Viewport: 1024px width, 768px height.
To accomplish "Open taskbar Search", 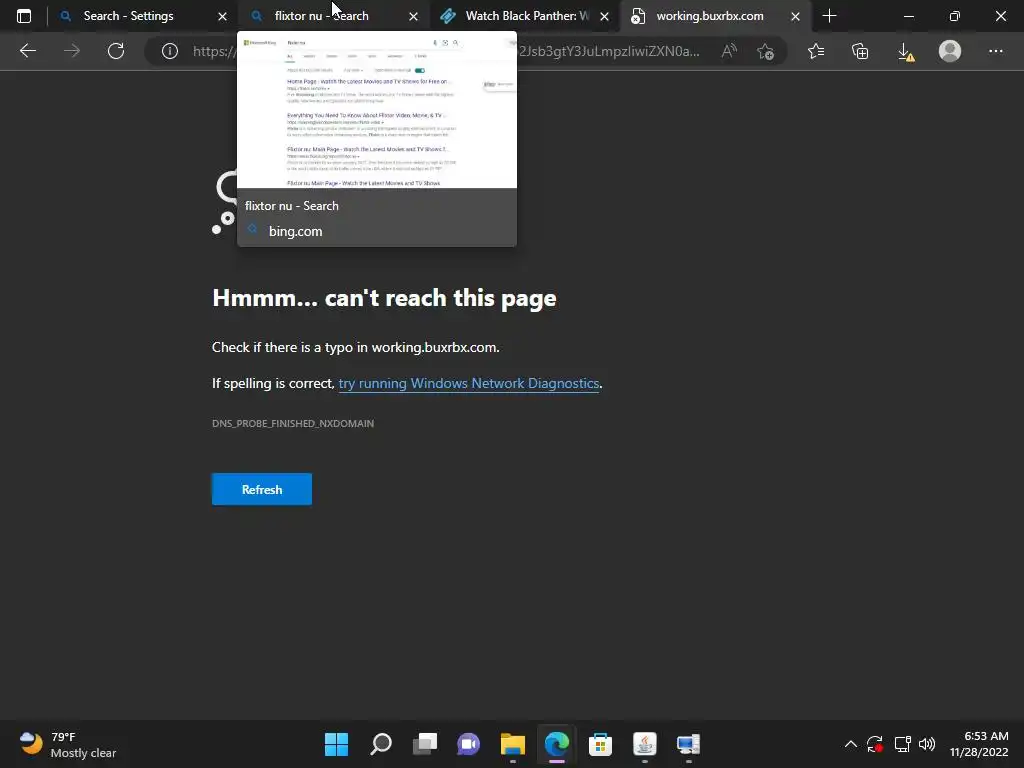I will pyautogui.click(x=381, y=744).
